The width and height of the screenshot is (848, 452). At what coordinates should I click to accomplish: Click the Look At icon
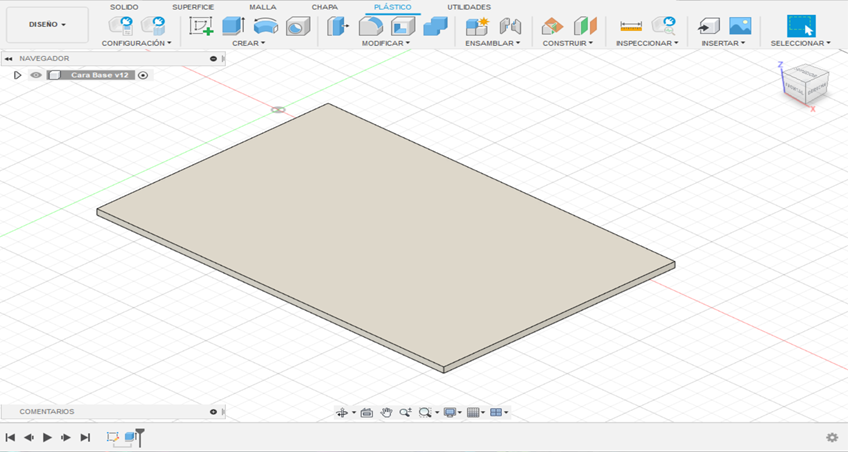pos(367,413)
